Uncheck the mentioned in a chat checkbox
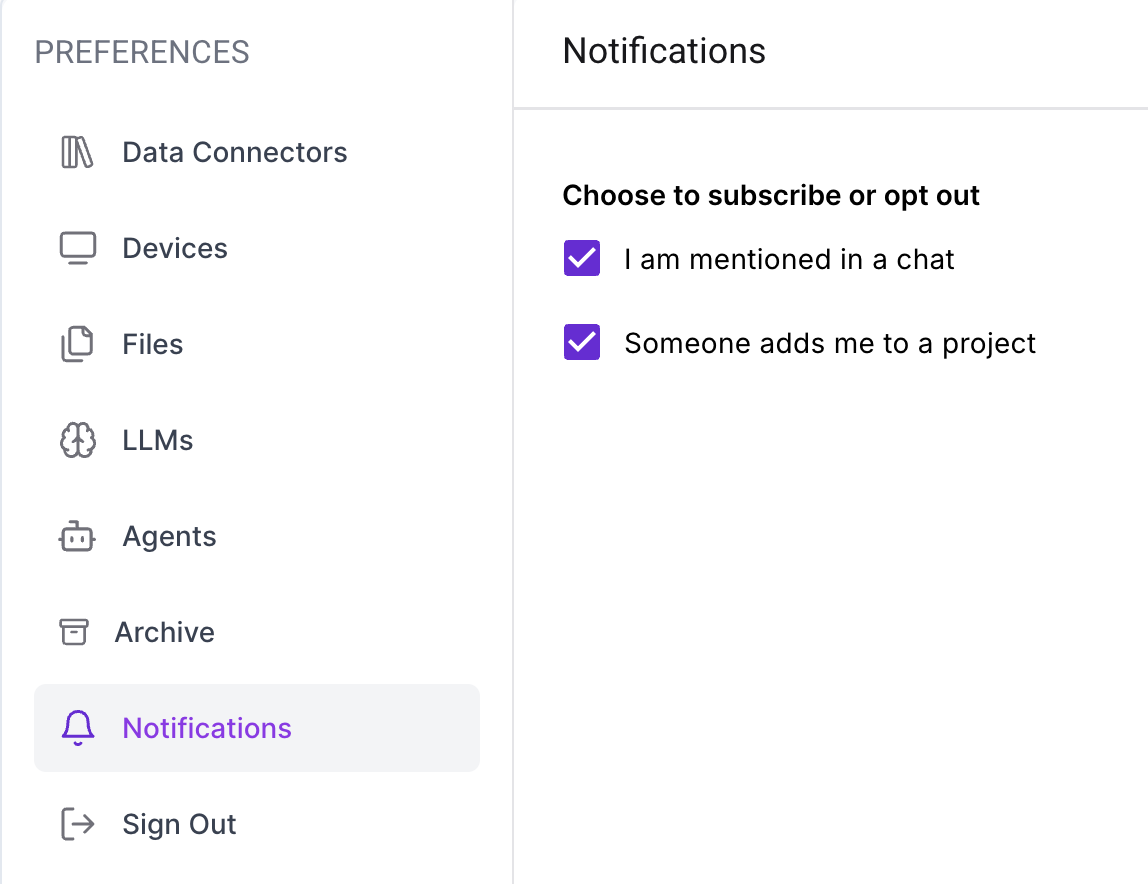1148x884 pixels. (x=582, y=259)
